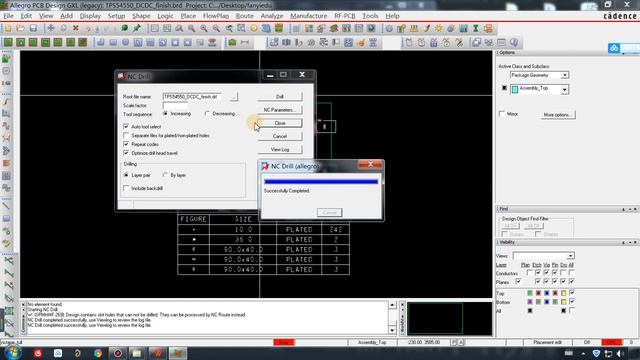Viewport: 640px width, 360px height.
Task: Toggle Repeat codes checkbox
Action: click(x=126, y=144)
